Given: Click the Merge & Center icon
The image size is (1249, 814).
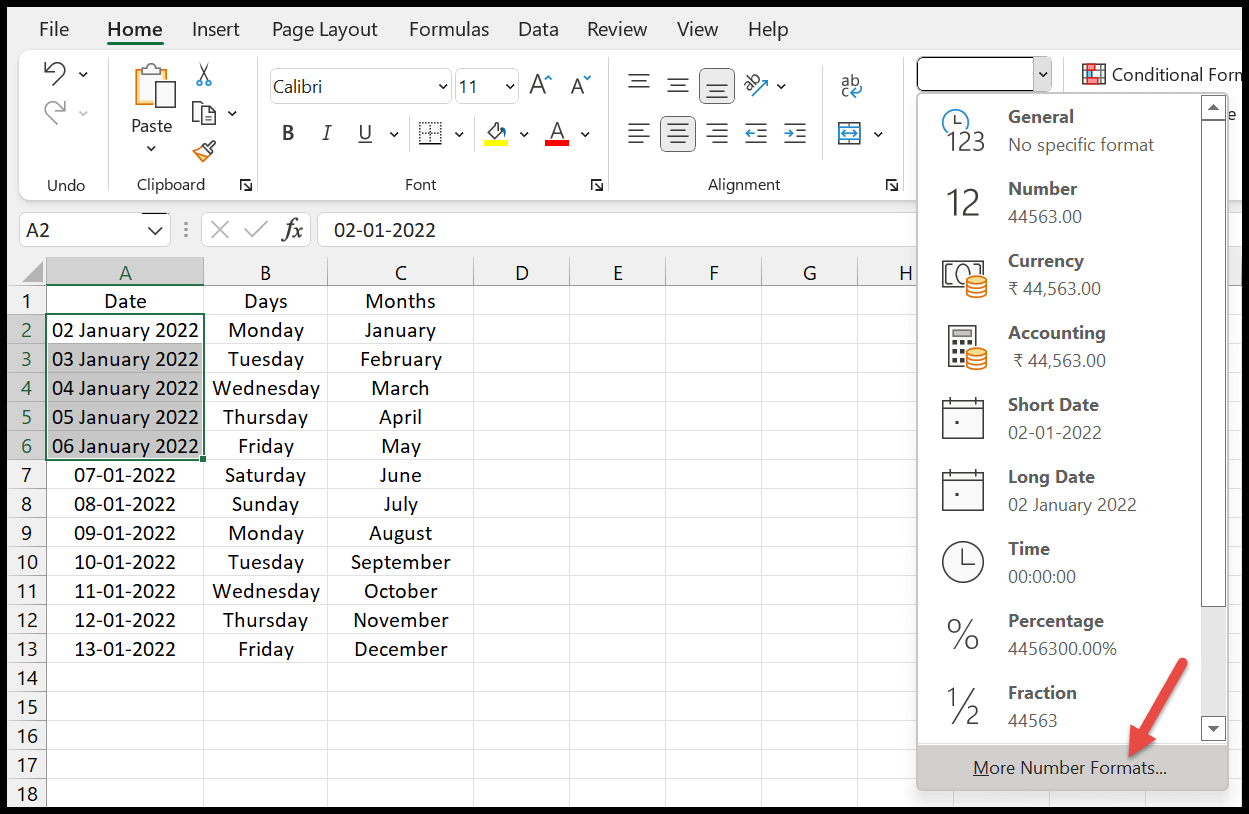Looking at the screenshot, I should click(x=849, y=133).
